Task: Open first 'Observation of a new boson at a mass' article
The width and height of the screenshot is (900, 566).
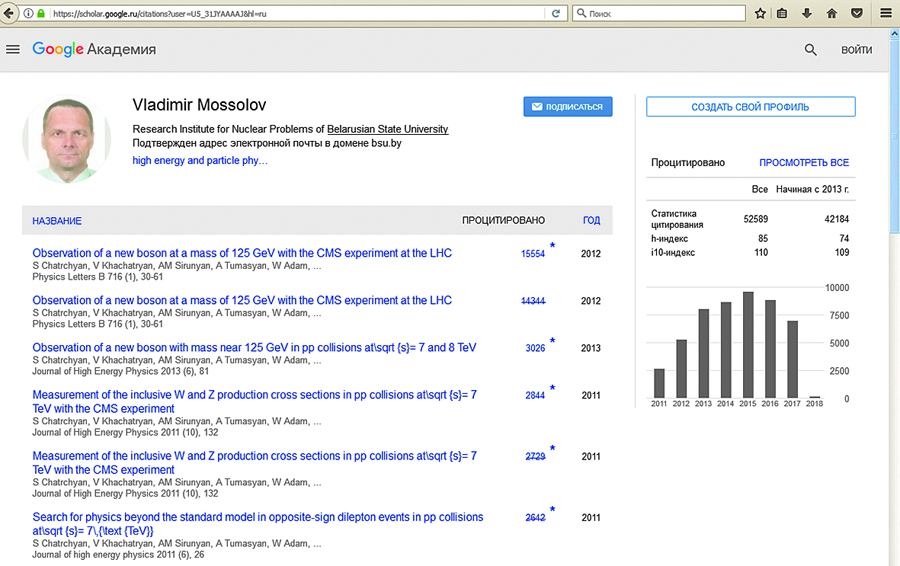Action: (x=242, y=253)
